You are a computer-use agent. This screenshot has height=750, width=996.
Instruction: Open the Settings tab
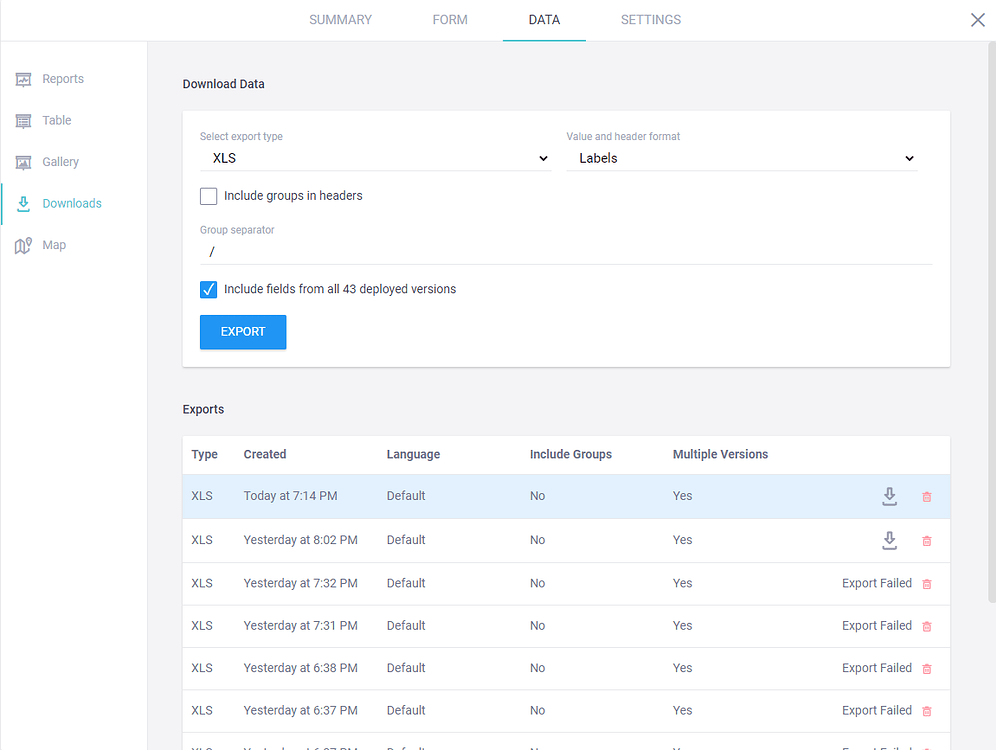tap(650, 19)
